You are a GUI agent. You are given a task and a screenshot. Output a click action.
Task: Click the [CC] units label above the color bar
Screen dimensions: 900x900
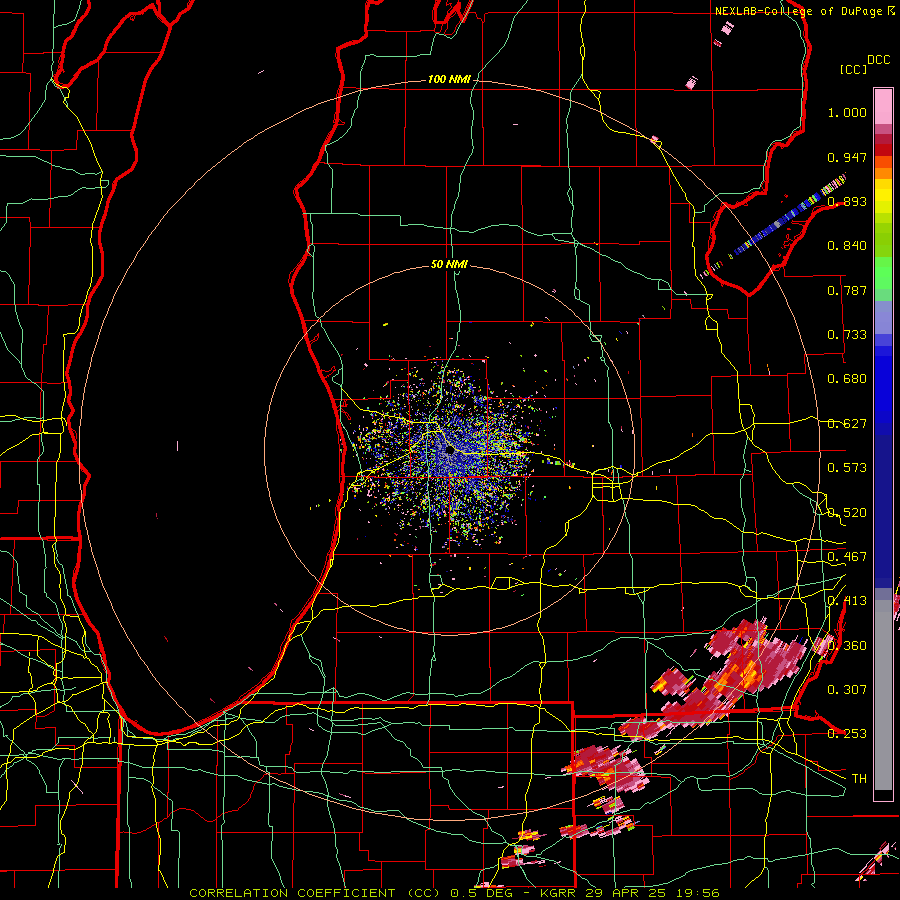[x=854, y=69]
